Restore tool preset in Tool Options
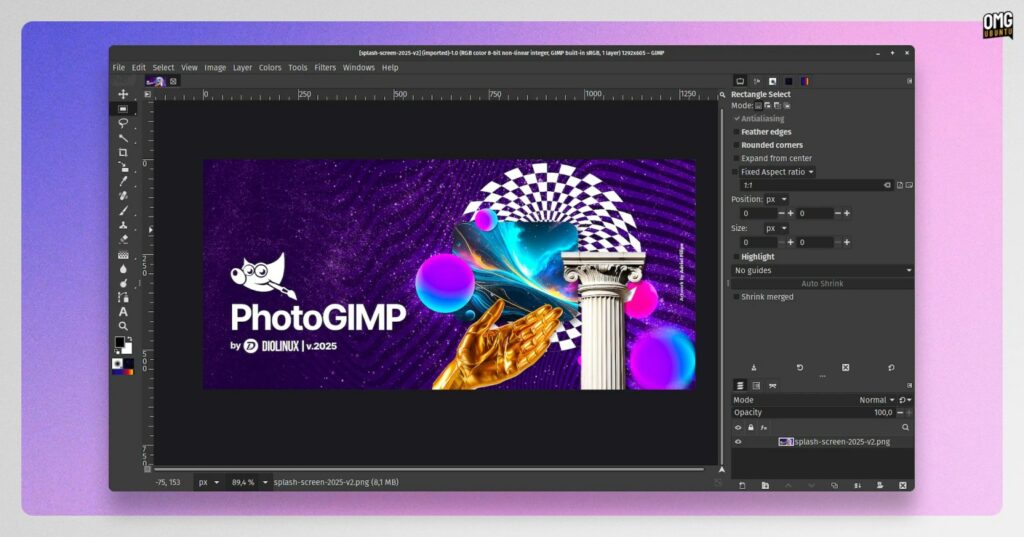Screen dimensions: 1024x537 [799, 368]
